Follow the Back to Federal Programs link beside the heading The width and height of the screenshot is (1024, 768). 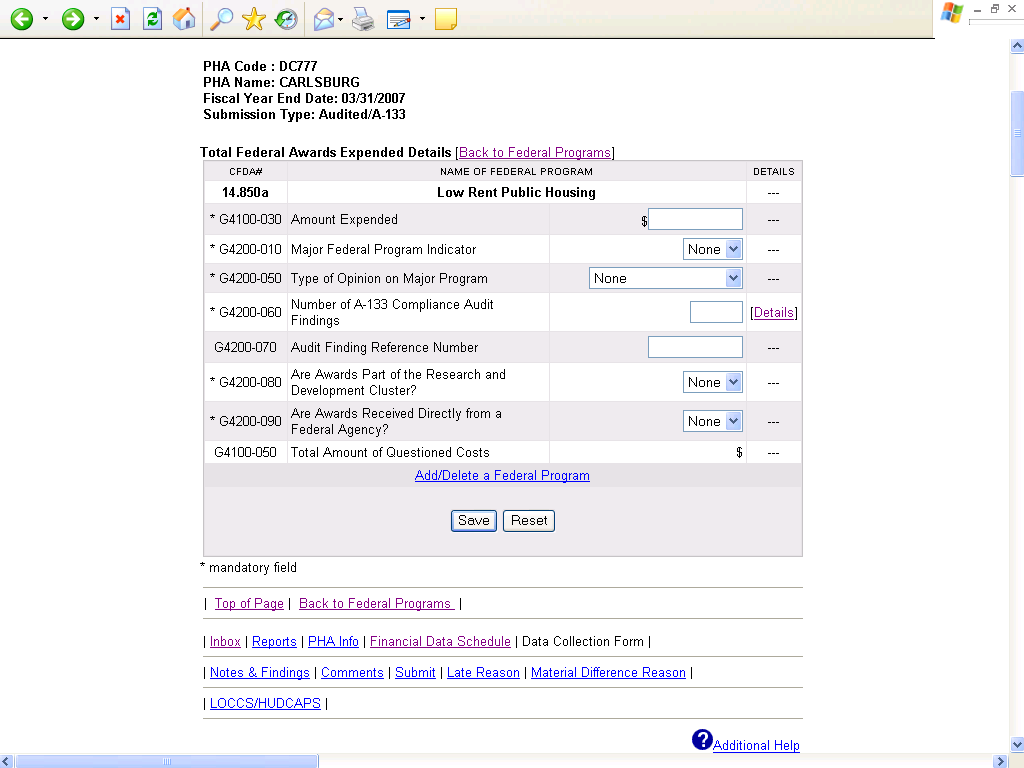click(535, 152)
